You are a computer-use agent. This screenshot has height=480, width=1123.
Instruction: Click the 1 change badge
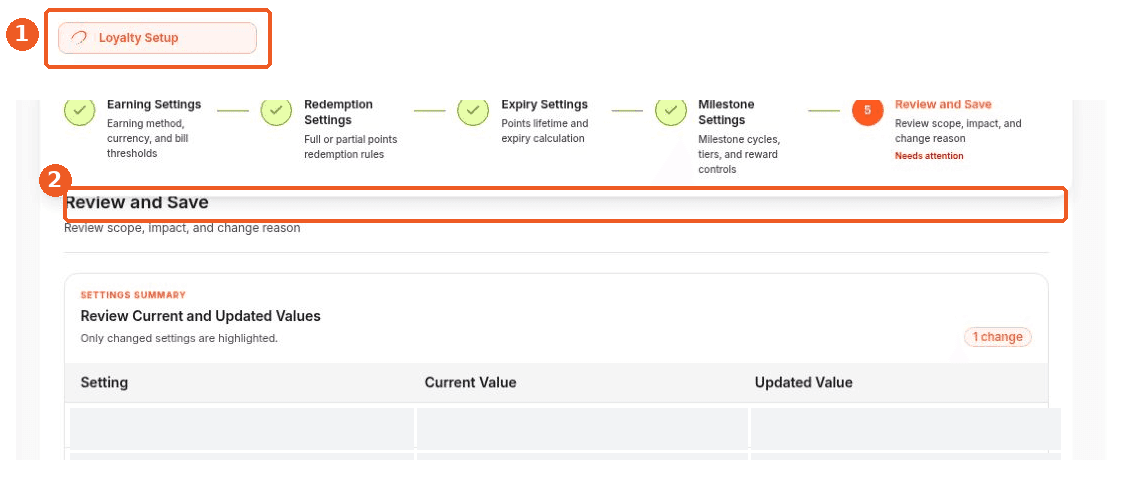pyautogui.click(x=998, y=337)
